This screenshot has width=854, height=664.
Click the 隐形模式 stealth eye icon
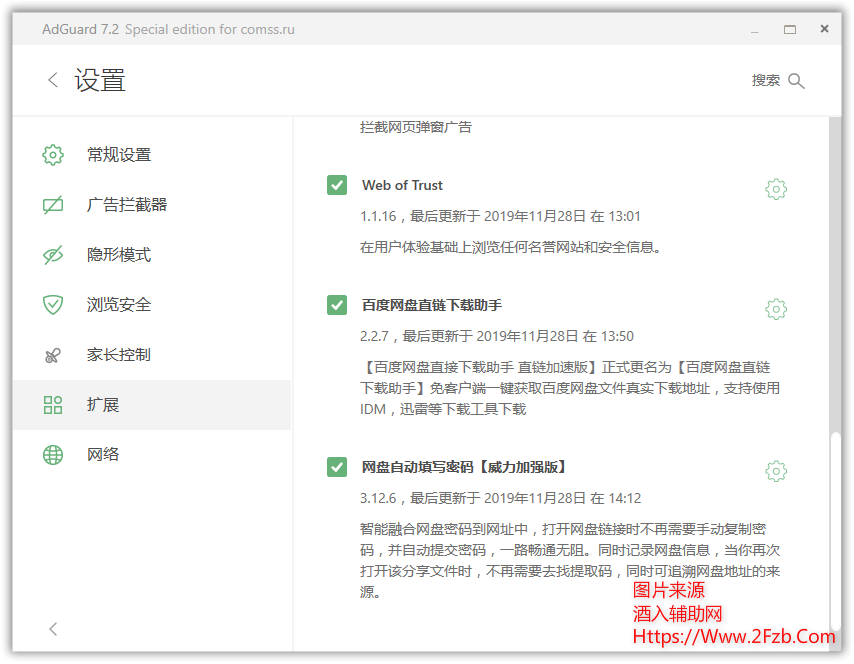(x=53, y=254)
